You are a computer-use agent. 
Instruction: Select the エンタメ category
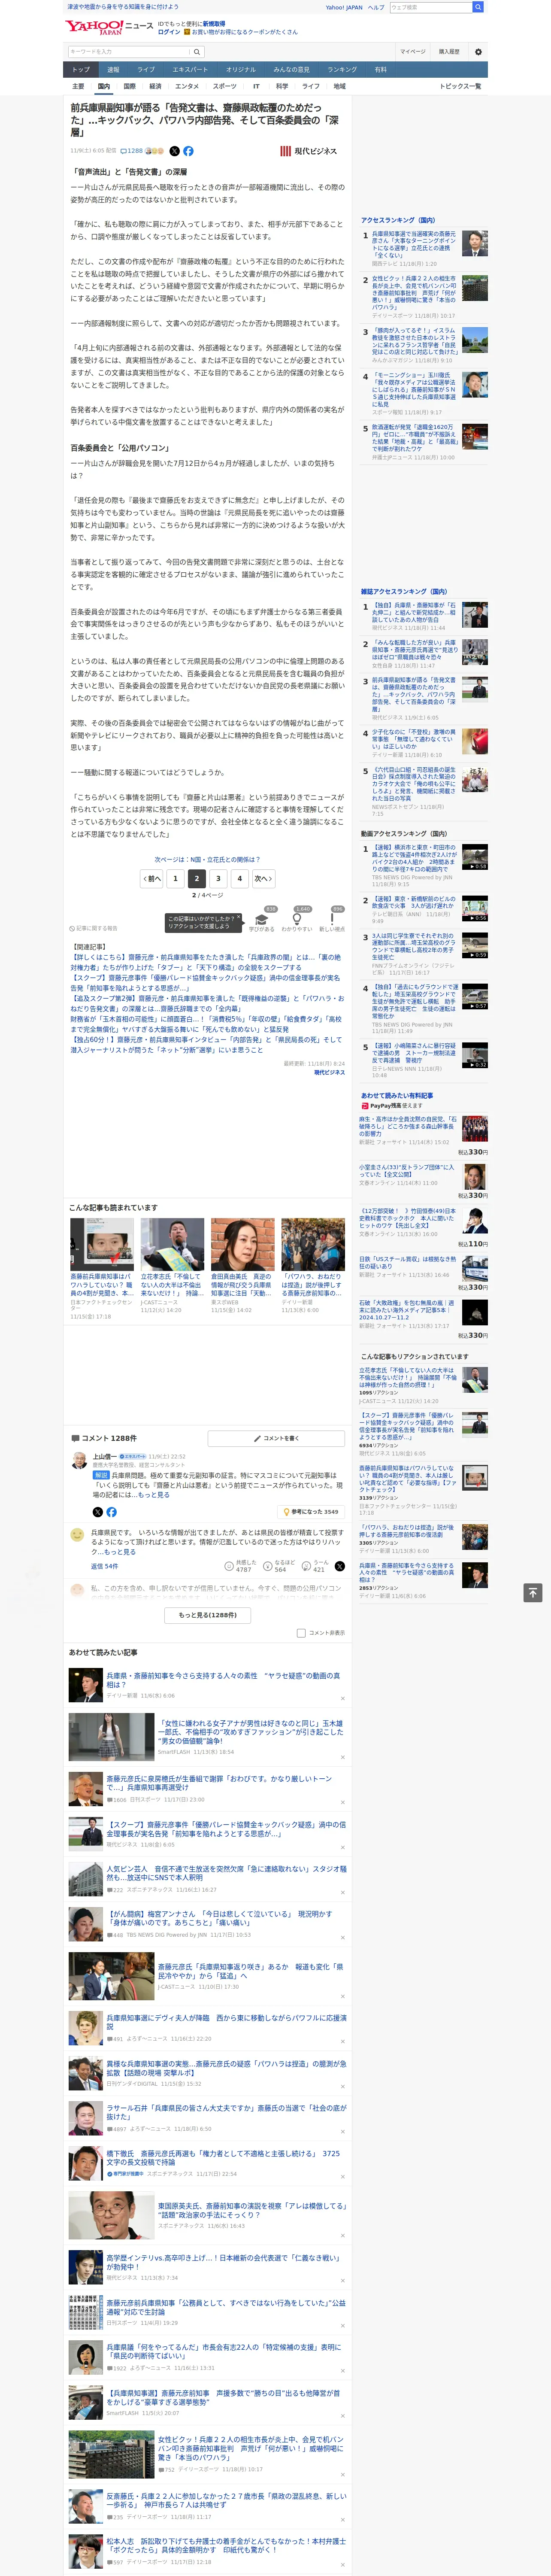187,86
